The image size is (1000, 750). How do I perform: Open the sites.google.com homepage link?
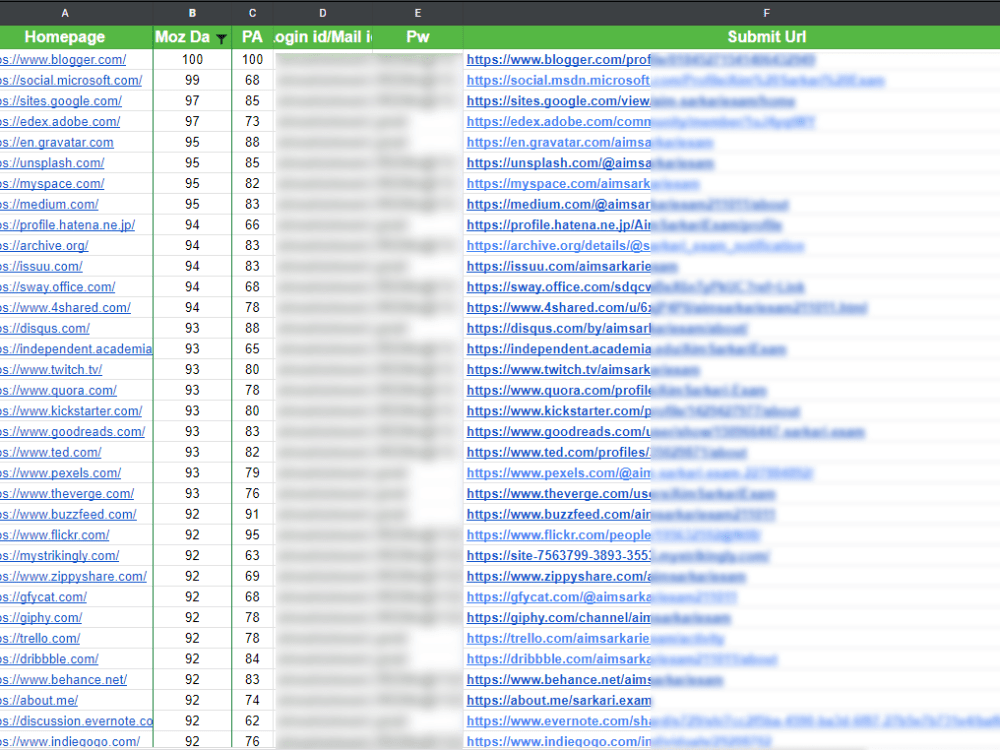coord(61,101)
